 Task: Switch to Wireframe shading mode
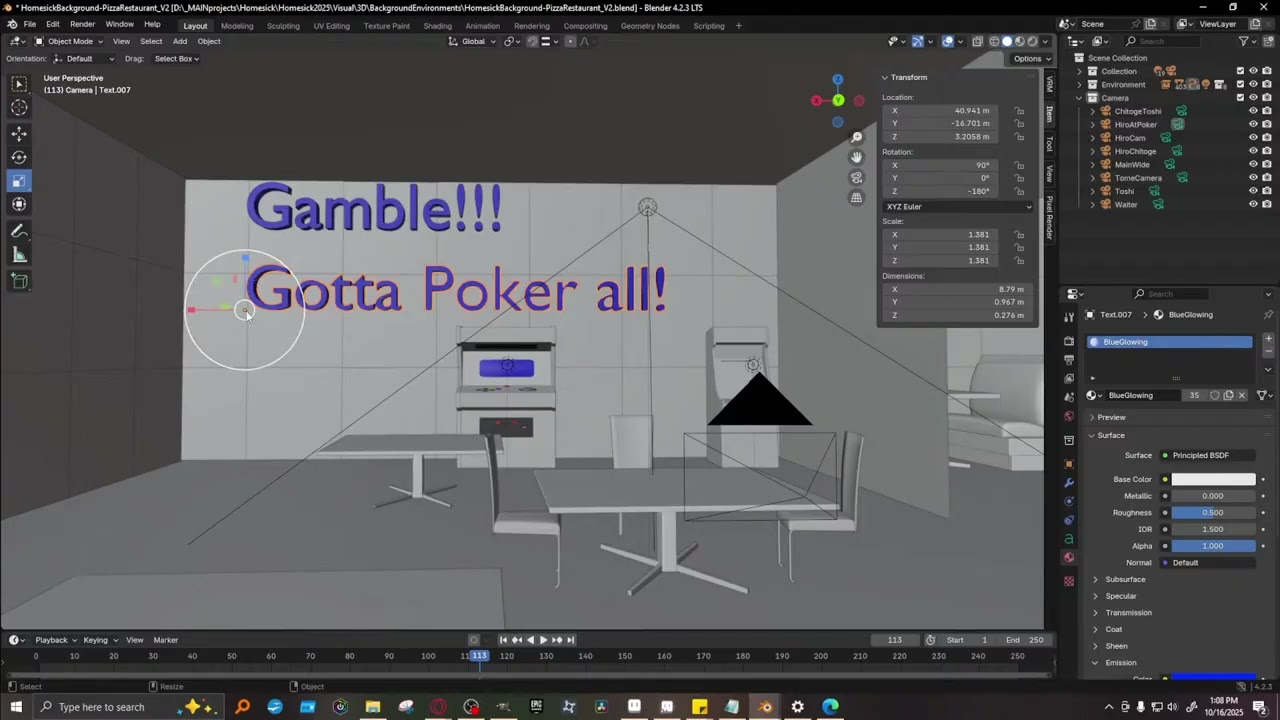[994, 41]
